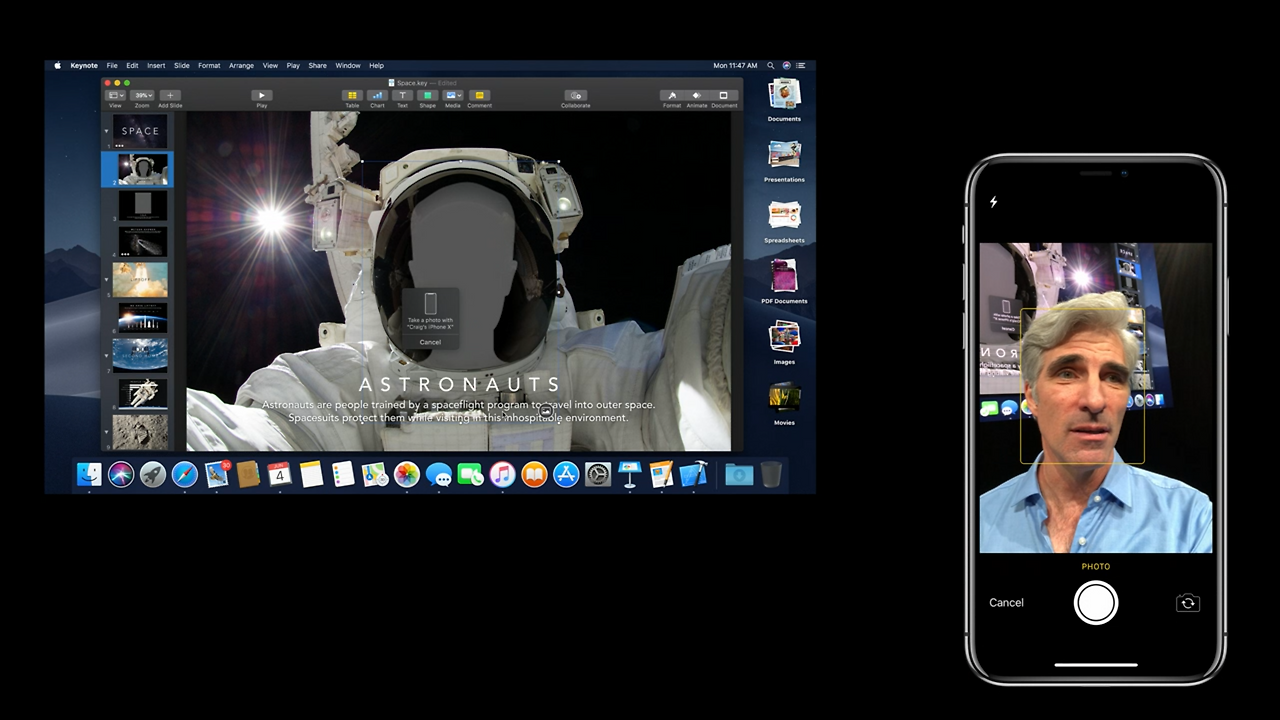1280x720 pixels.
Task: Open Messages from the Dock
Action: pyautogui.click(x=439, y=474)
